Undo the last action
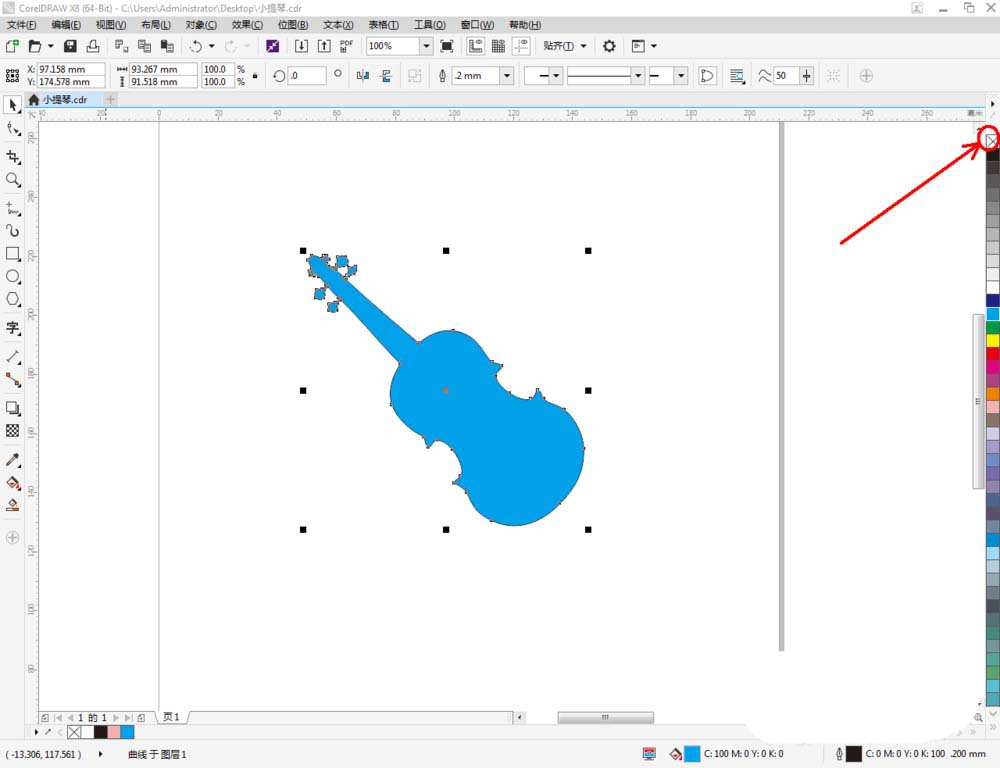1000x768 pixels. click(196, 46)
